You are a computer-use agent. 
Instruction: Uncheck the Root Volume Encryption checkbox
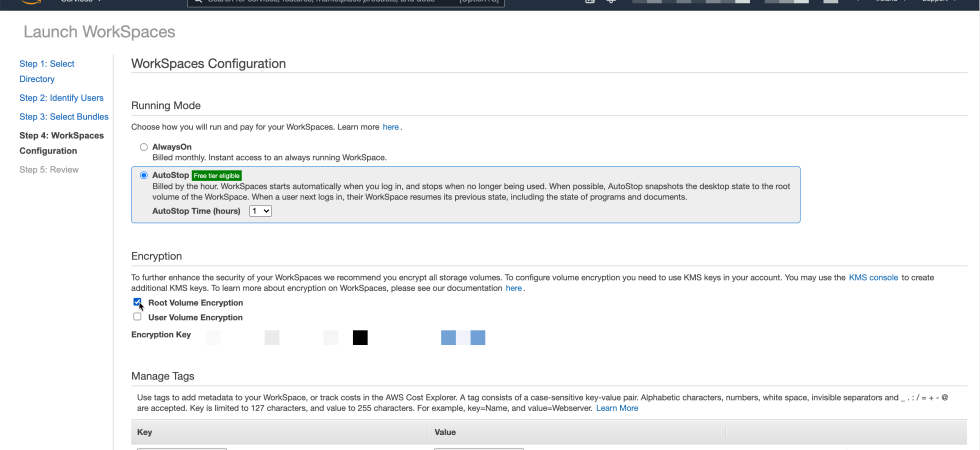(138, 302)
